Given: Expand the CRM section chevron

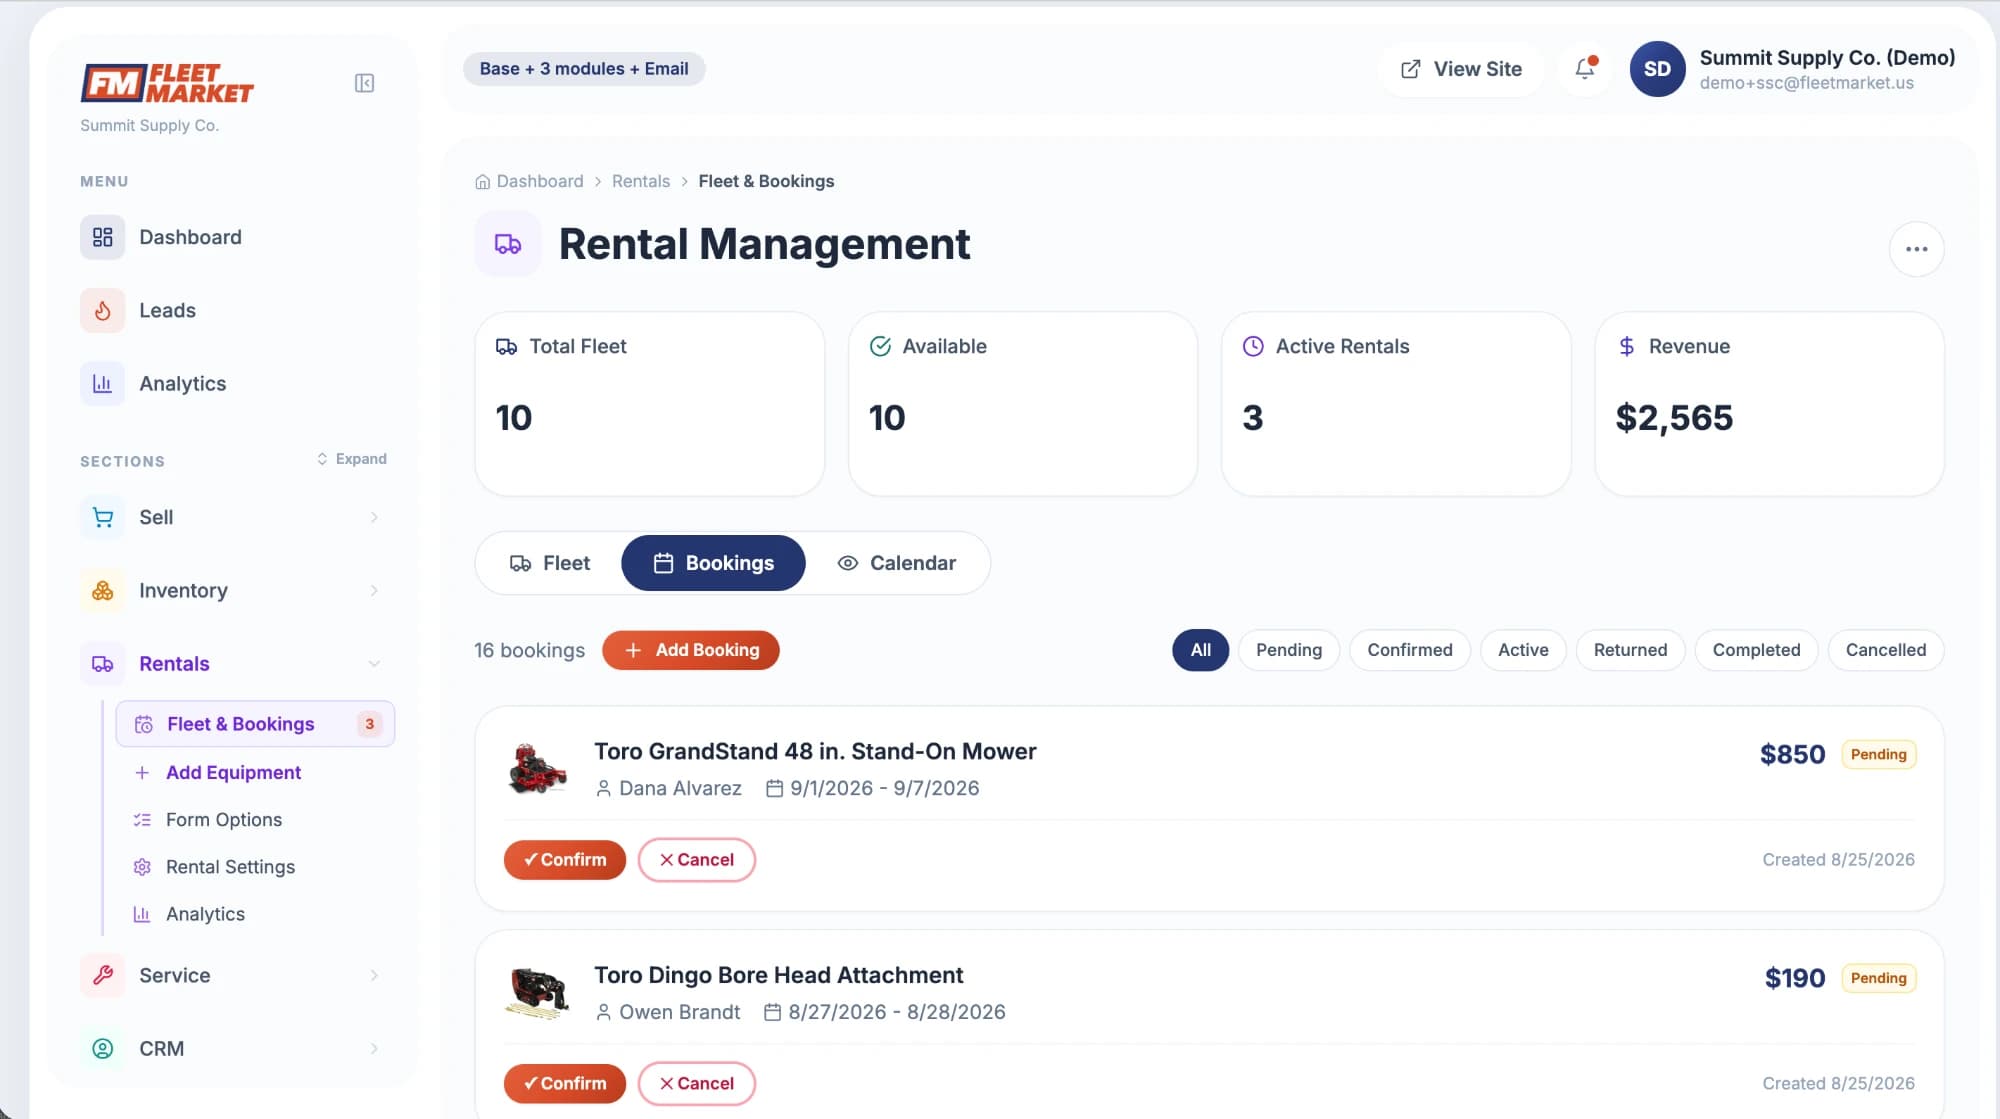Looking at the screenshot, I should 374,1048.
